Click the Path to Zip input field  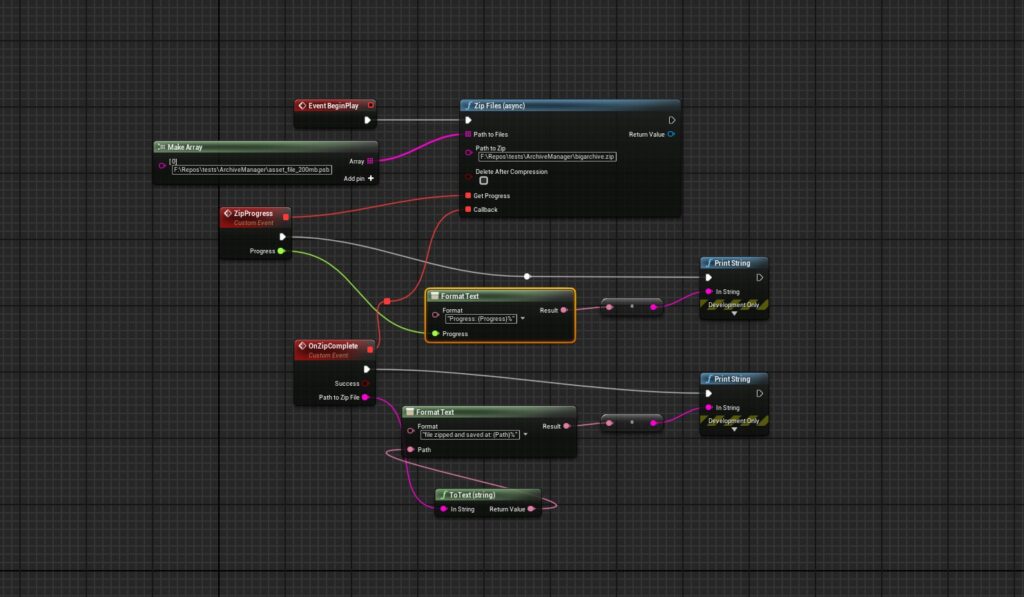click(547, 157)
